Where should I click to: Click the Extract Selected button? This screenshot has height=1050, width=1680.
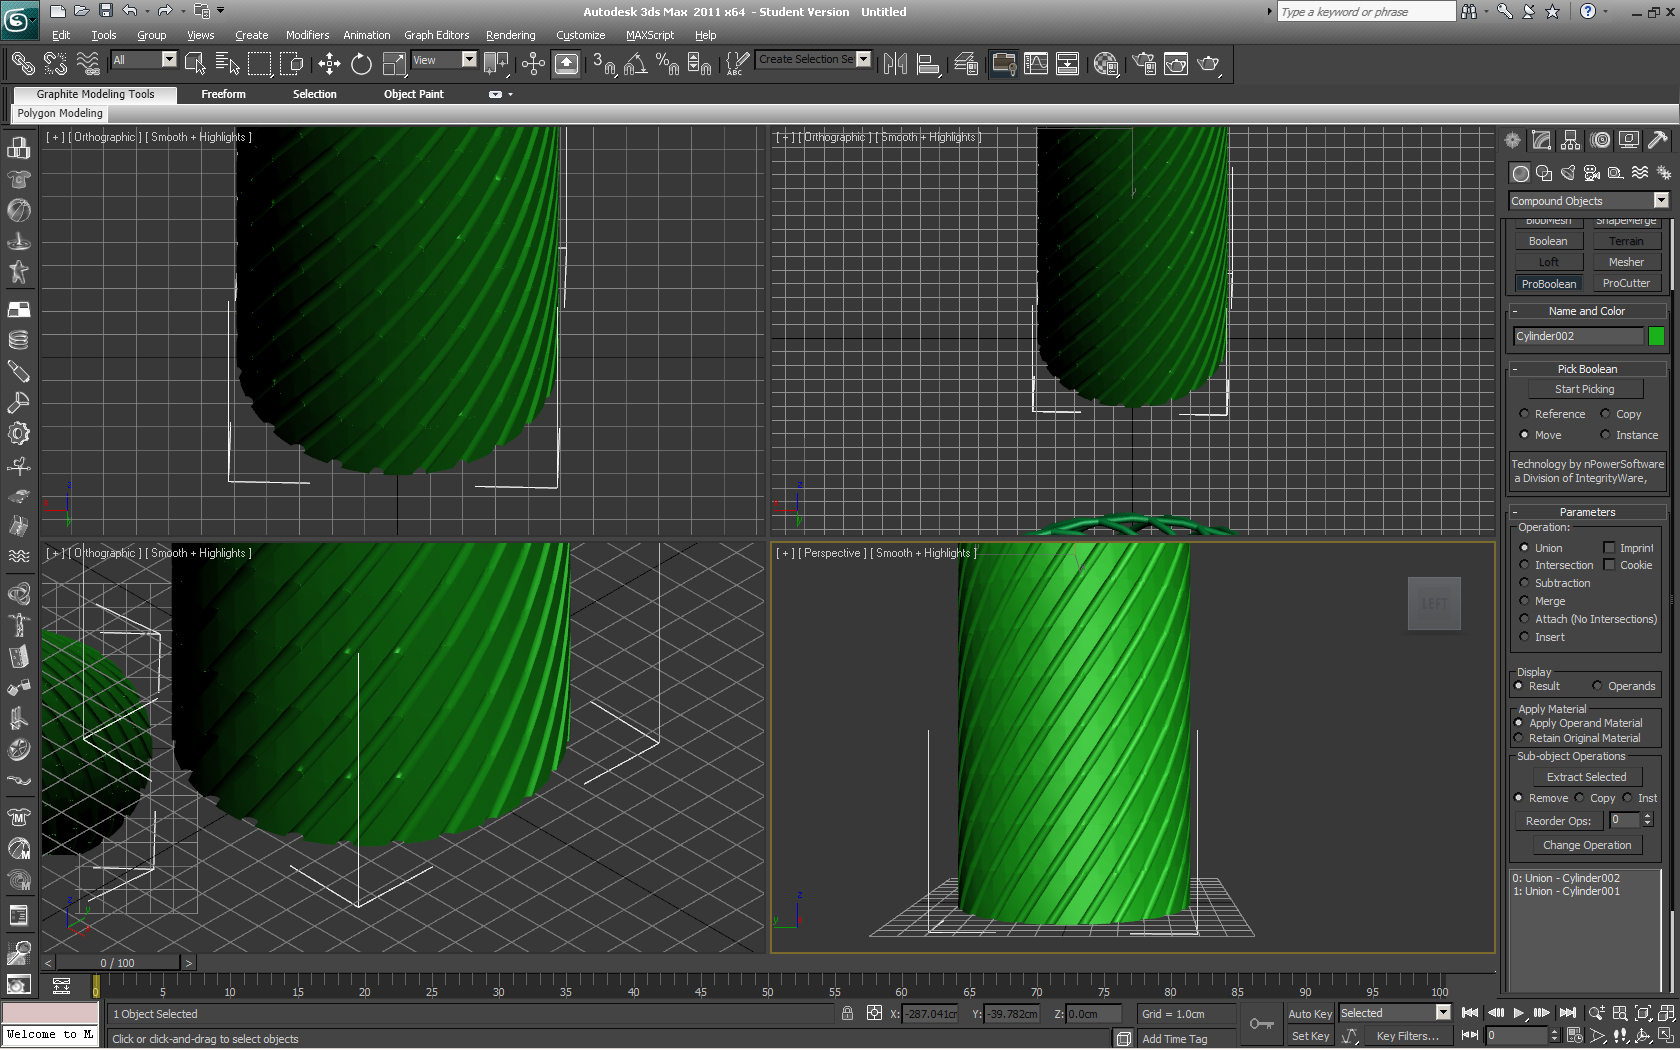[1587, 777]
